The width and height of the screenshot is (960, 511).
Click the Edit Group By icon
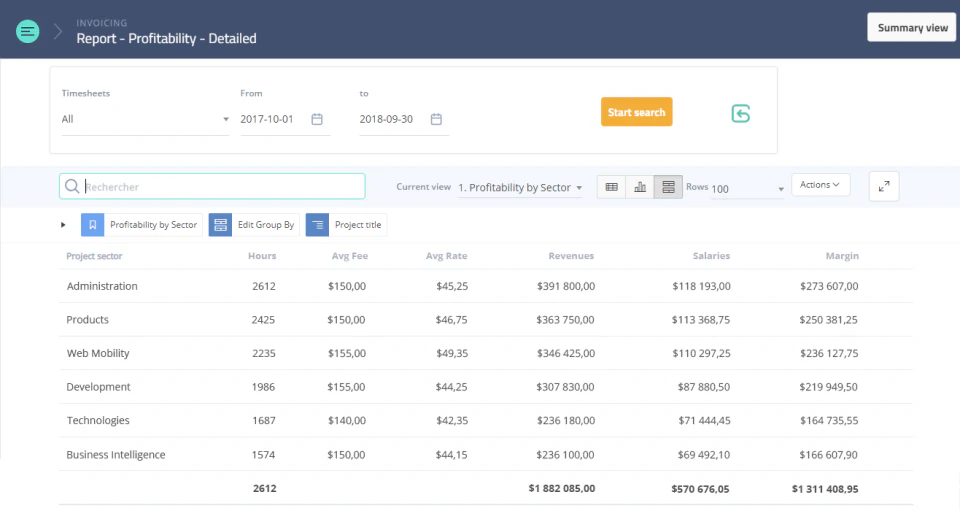tap(220, 225)
